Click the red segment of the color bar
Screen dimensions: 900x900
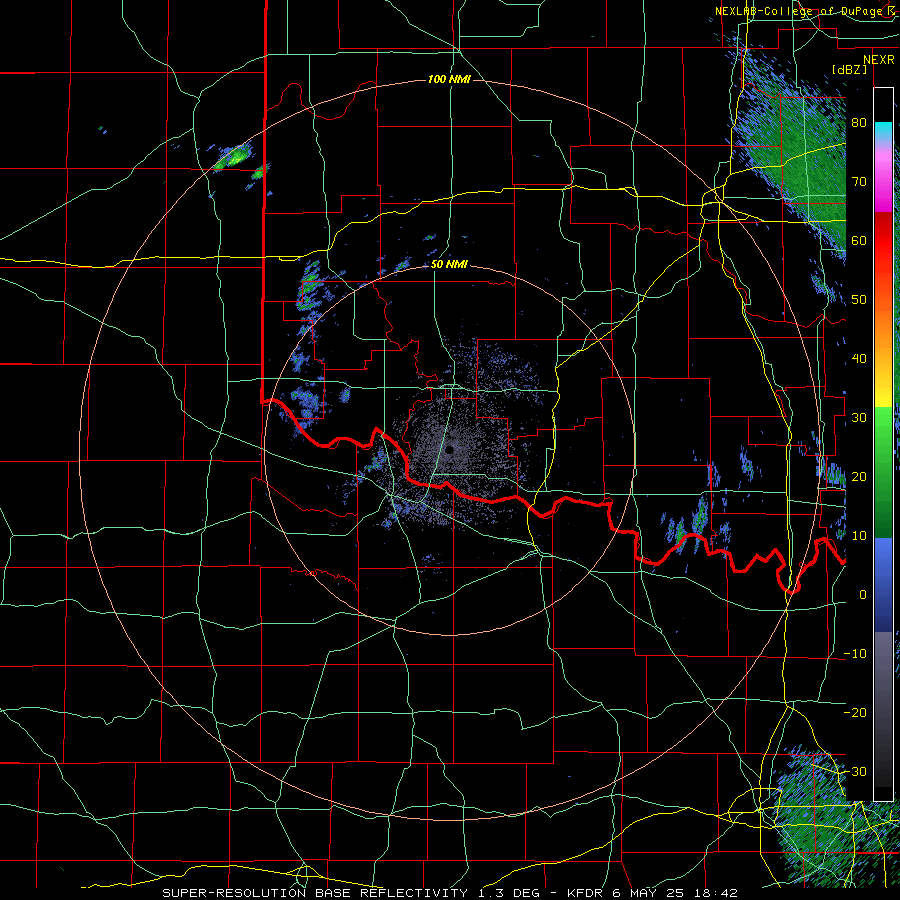[883, 241]
